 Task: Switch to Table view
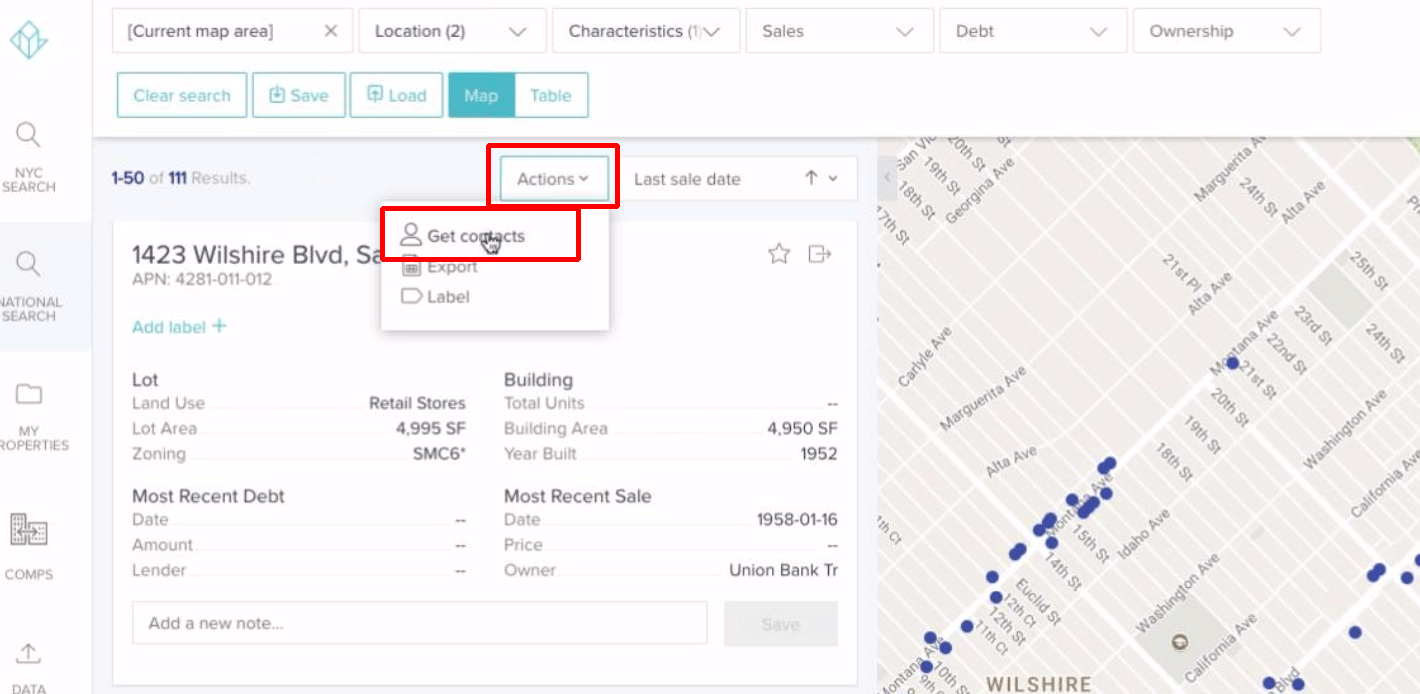(x=551, y=95)
